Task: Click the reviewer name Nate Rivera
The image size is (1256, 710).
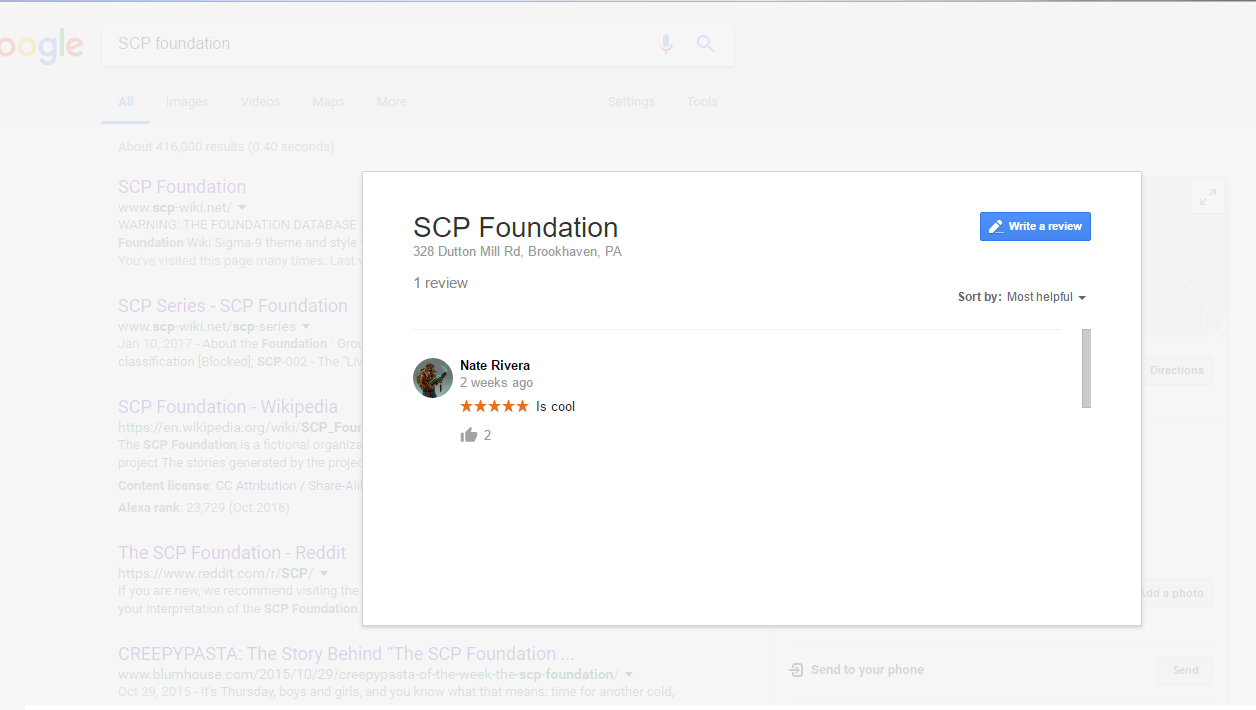Action: coord(495,365)
